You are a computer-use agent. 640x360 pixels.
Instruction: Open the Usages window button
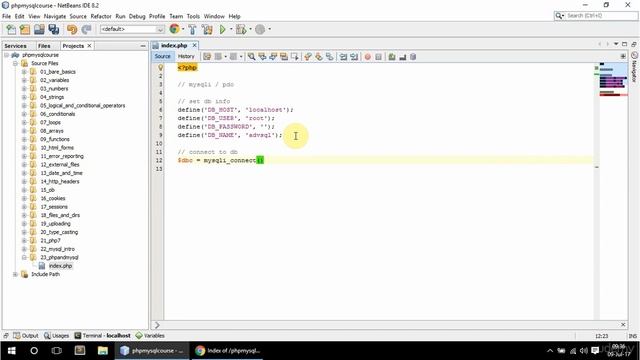(56, 336)
